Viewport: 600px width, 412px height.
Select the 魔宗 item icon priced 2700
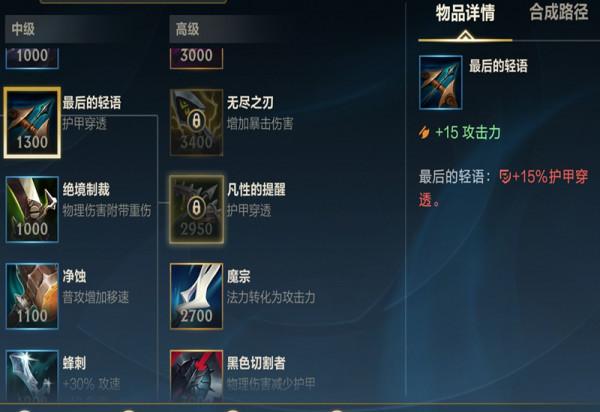pos(196,296)
